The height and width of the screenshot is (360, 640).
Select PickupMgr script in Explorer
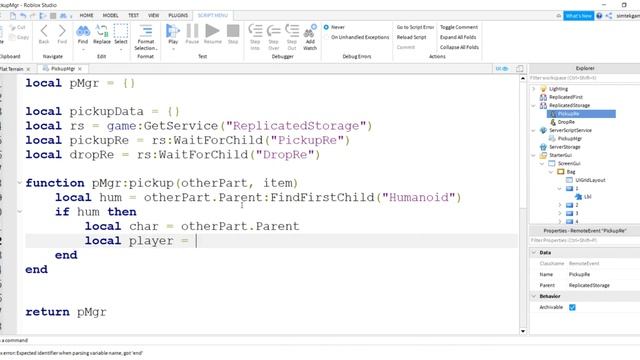[x=570, y=138]
